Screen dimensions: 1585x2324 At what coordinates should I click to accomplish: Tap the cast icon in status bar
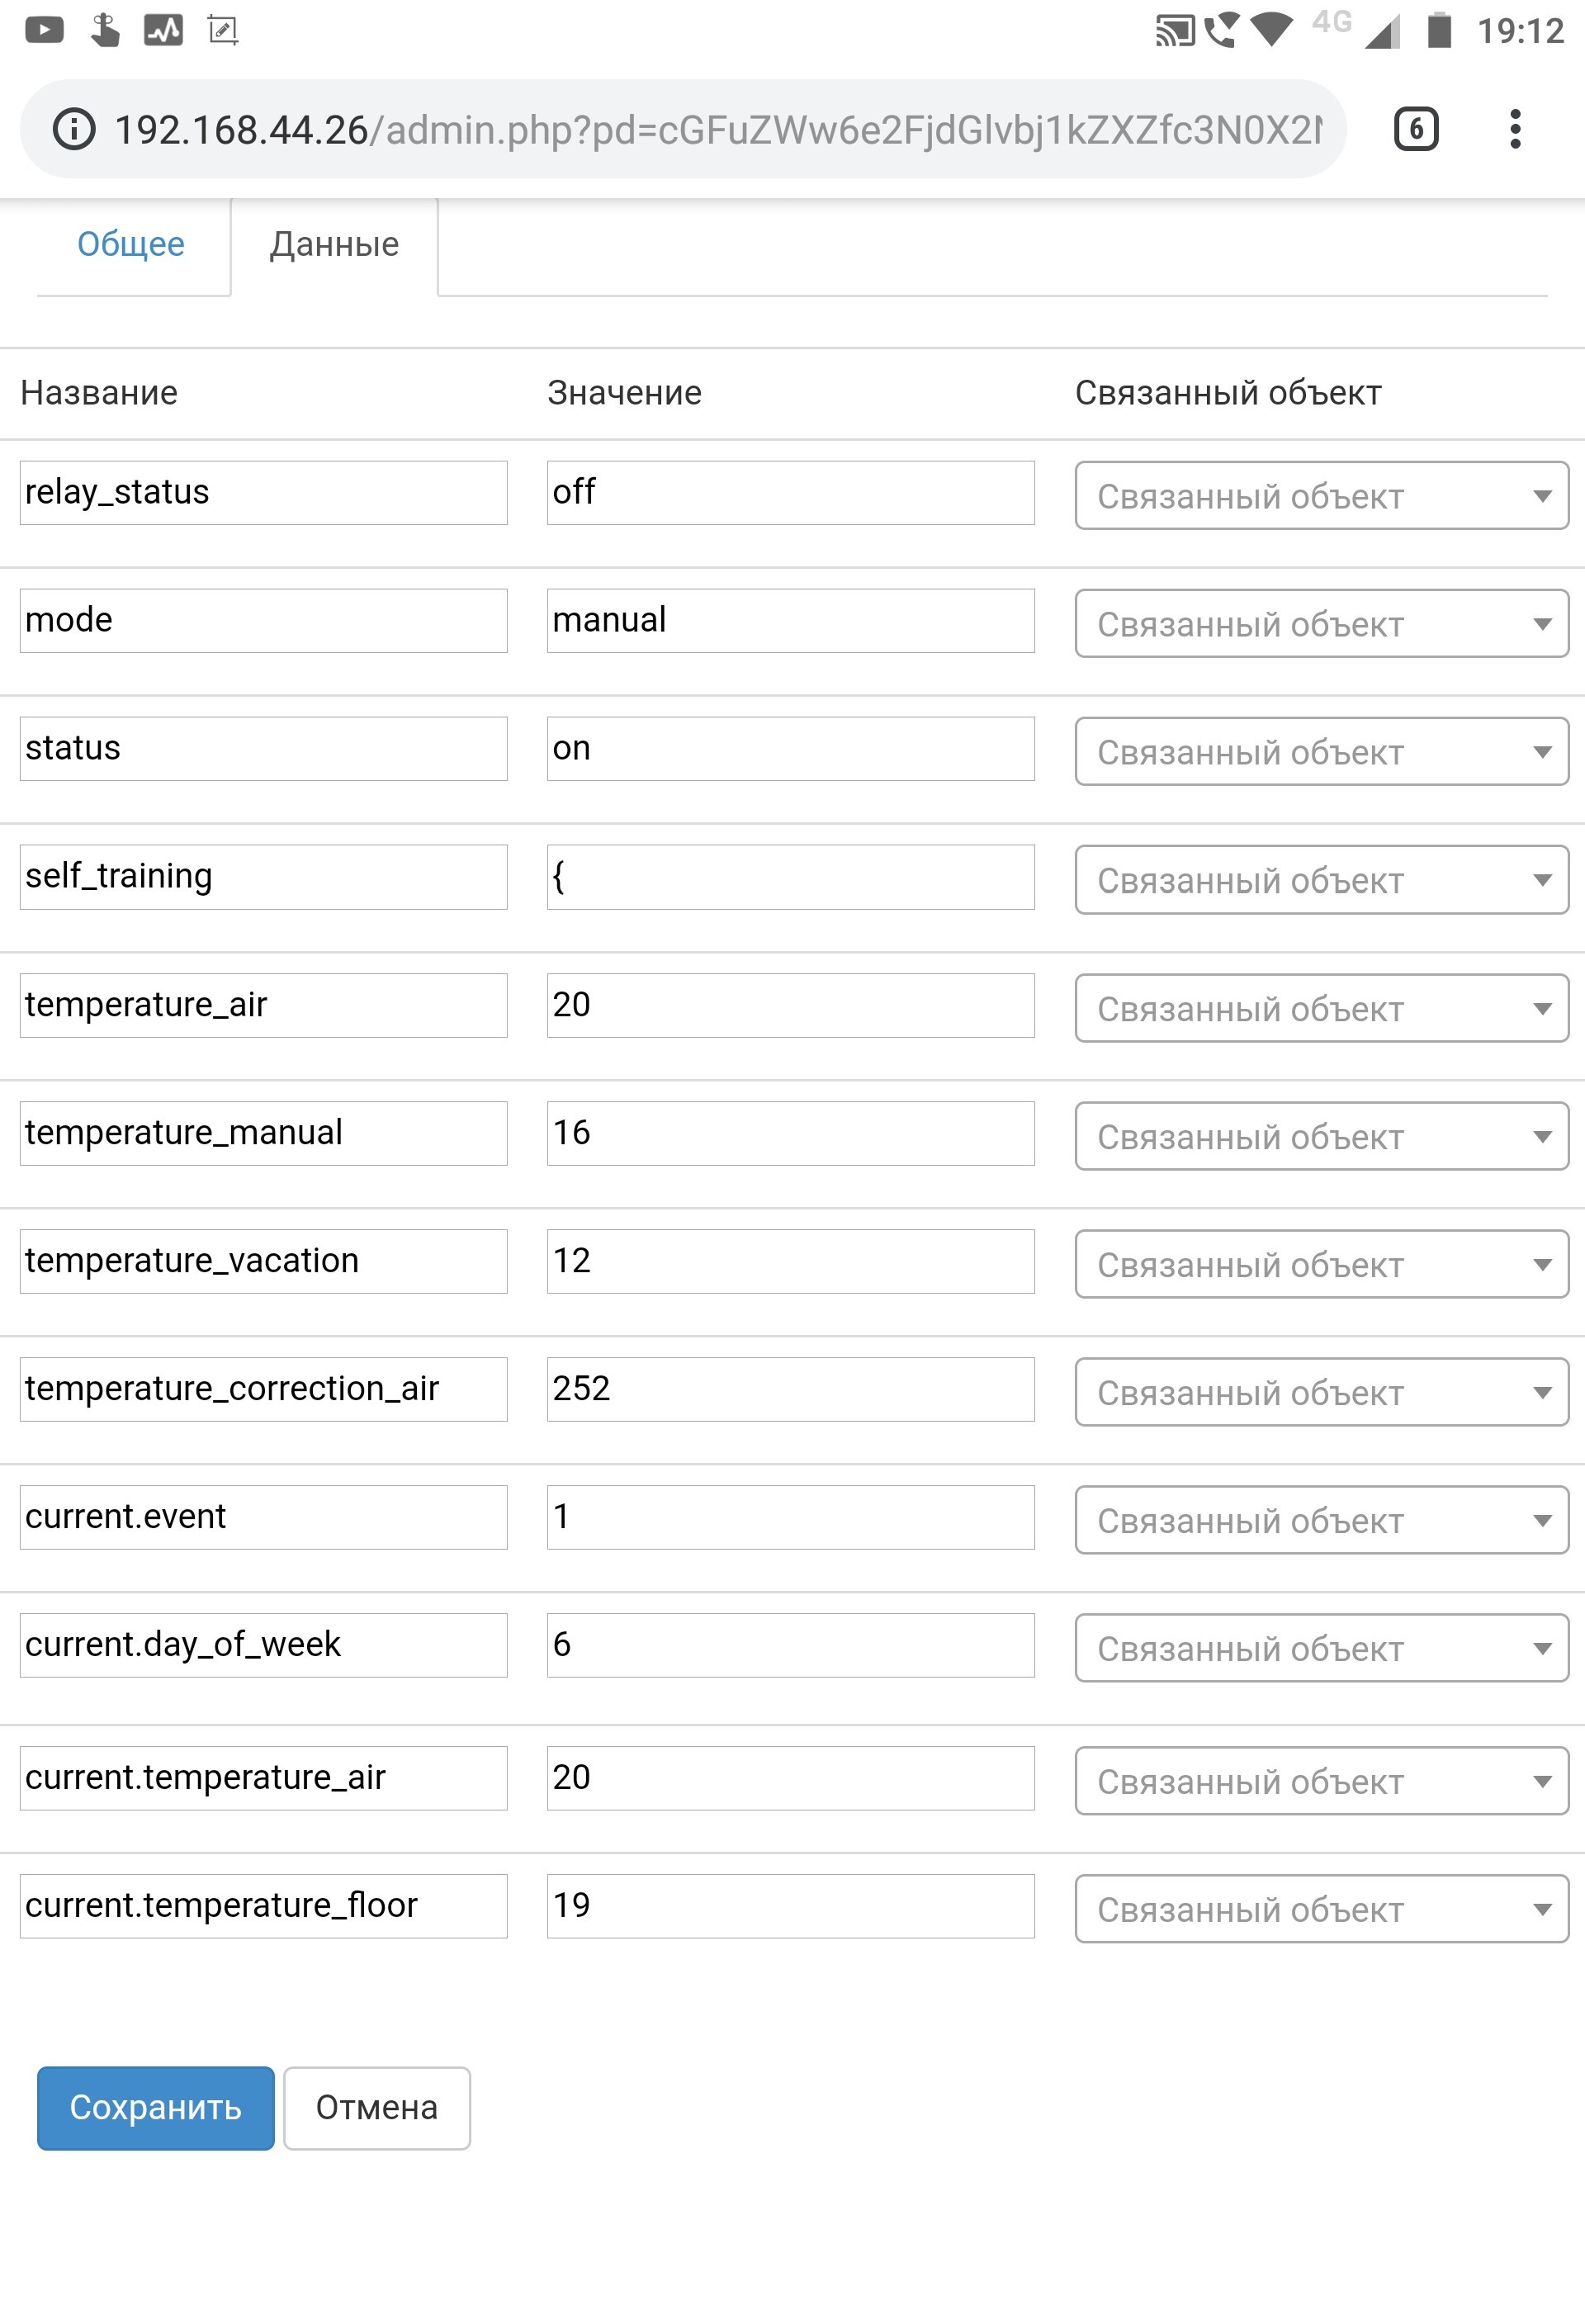[x=1175, y=31]
